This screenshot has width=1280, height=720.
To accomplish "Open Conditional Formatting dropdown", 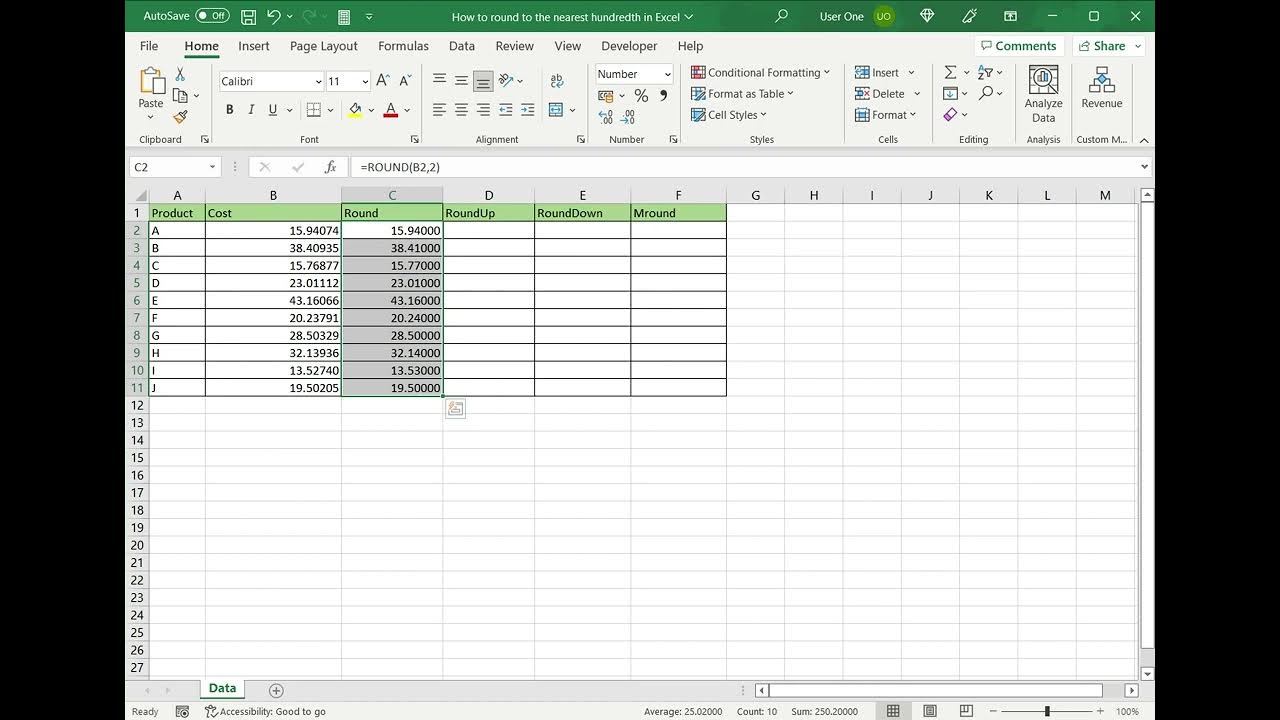I will pyautogui.click(x=761, y=73).
